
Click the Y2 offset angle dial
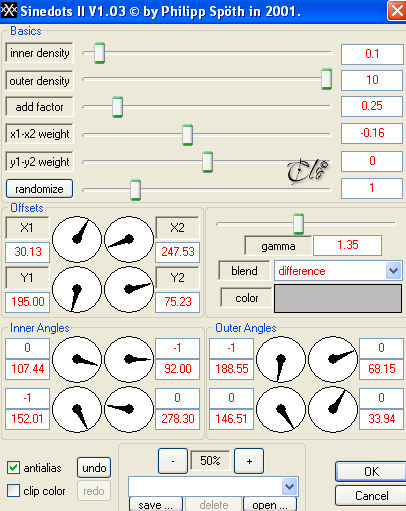point(129,289)
